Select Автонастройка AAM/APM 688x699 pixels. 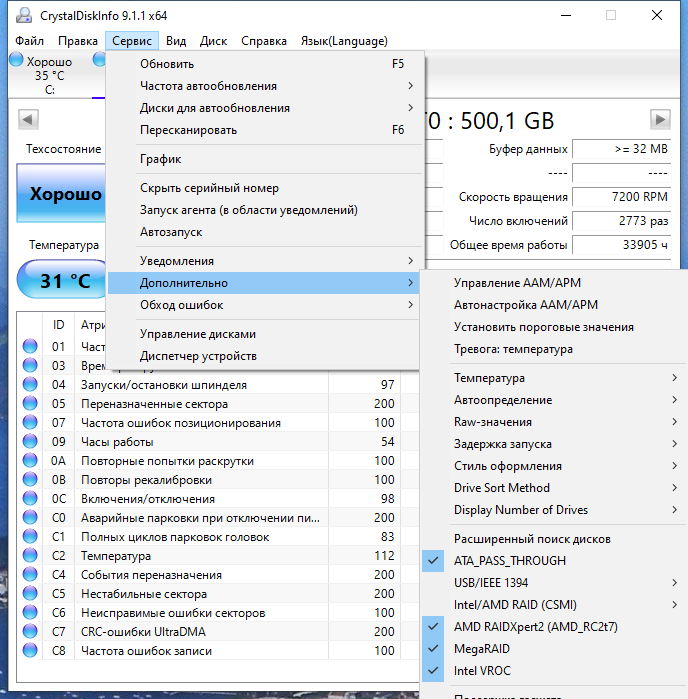(553, 305)
